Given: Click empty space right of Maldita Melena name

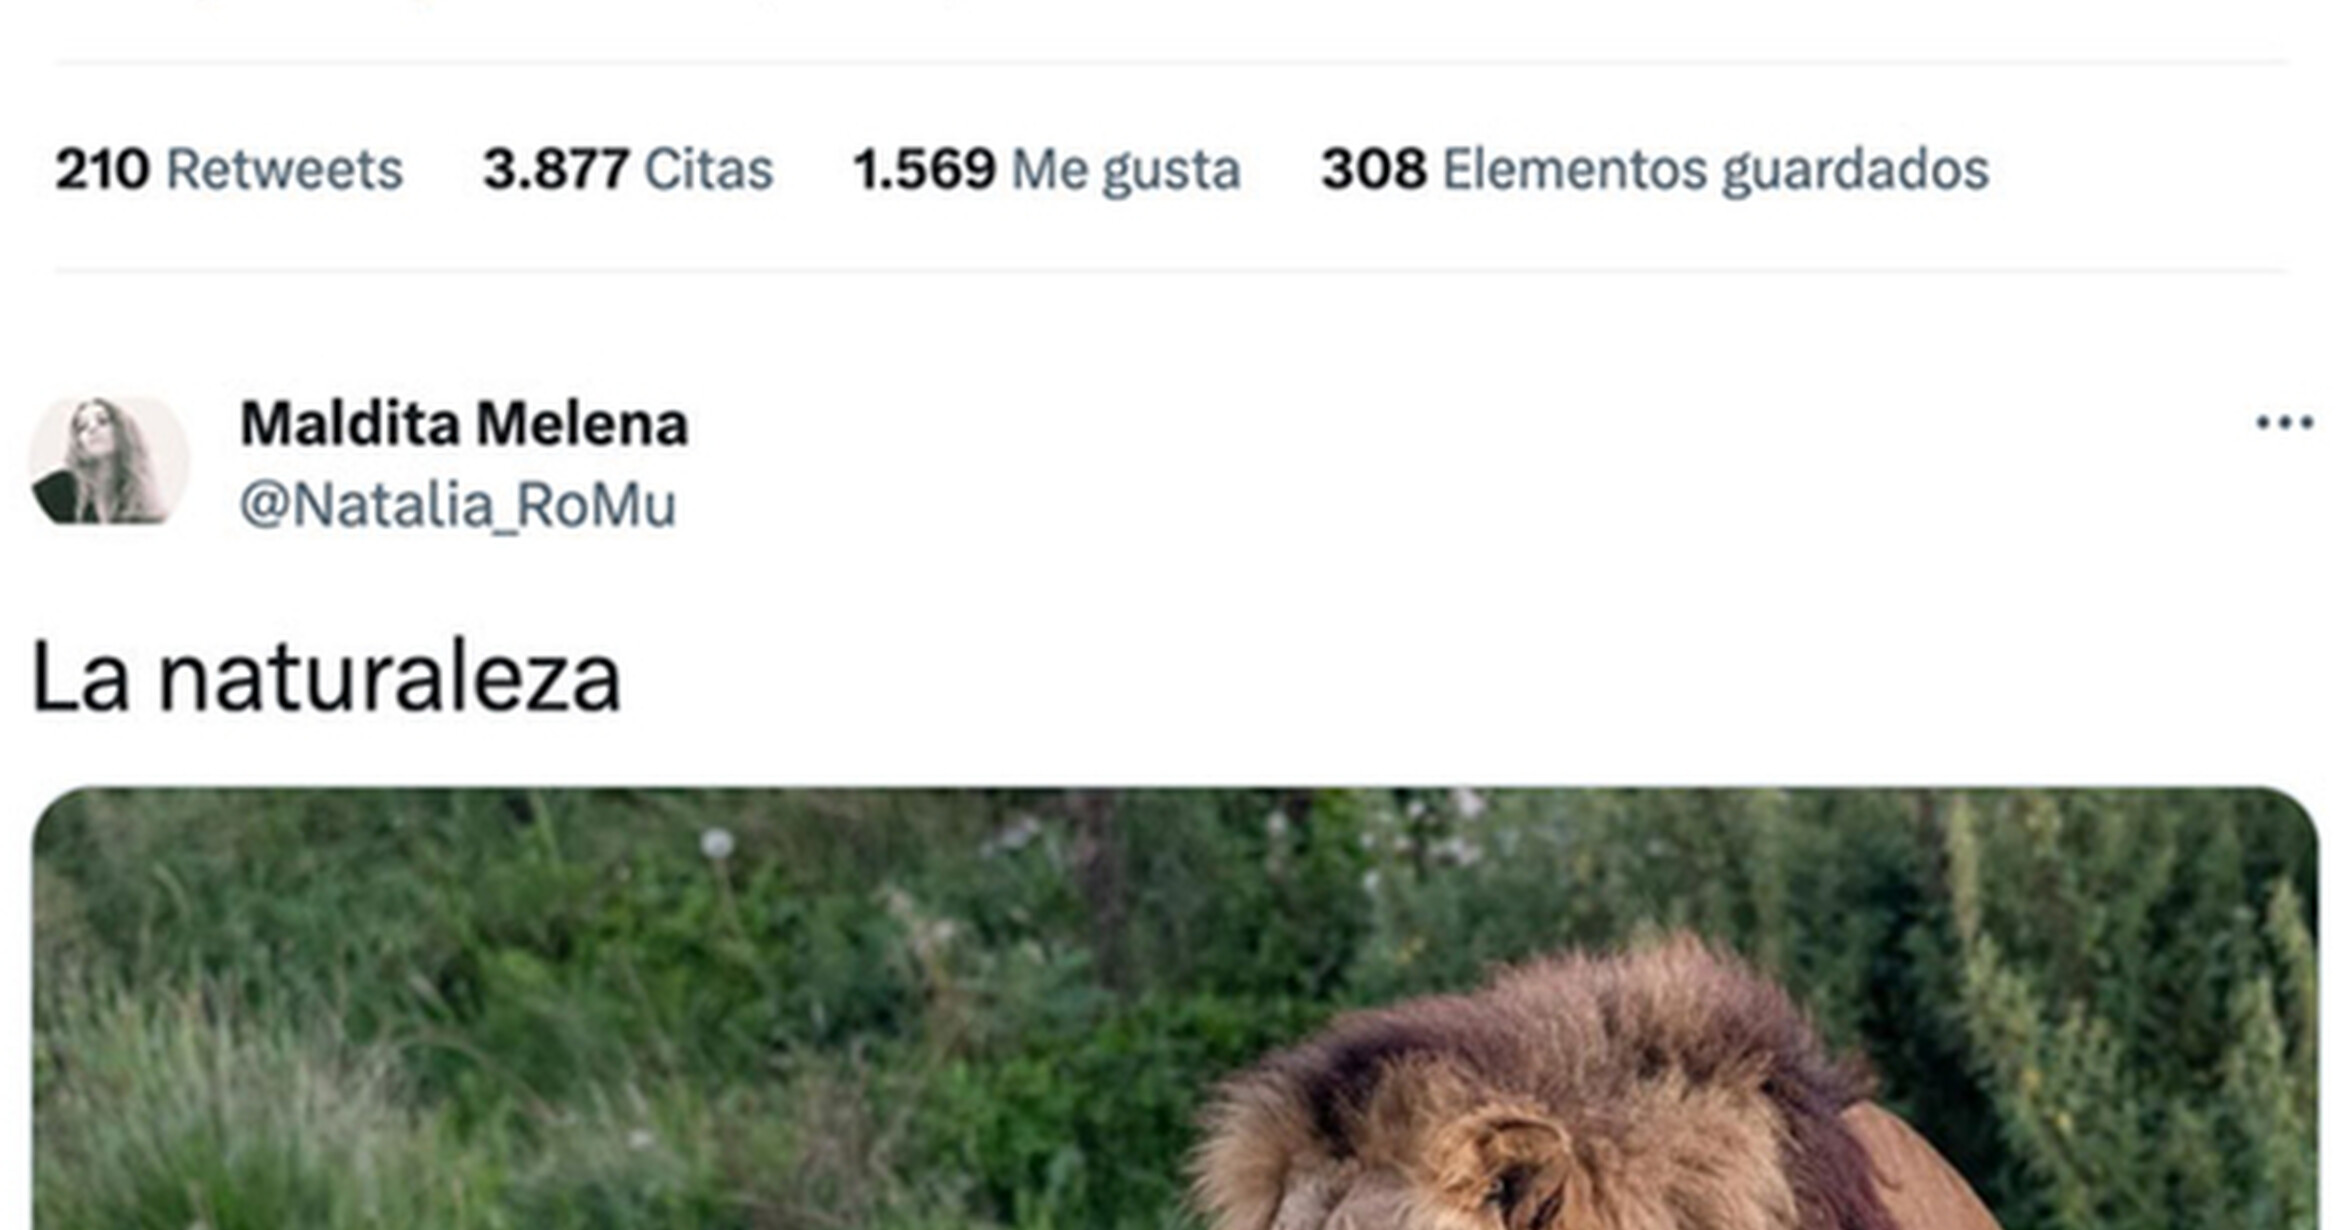Looking at the screenshot, I should click(x=1450, y=424).
